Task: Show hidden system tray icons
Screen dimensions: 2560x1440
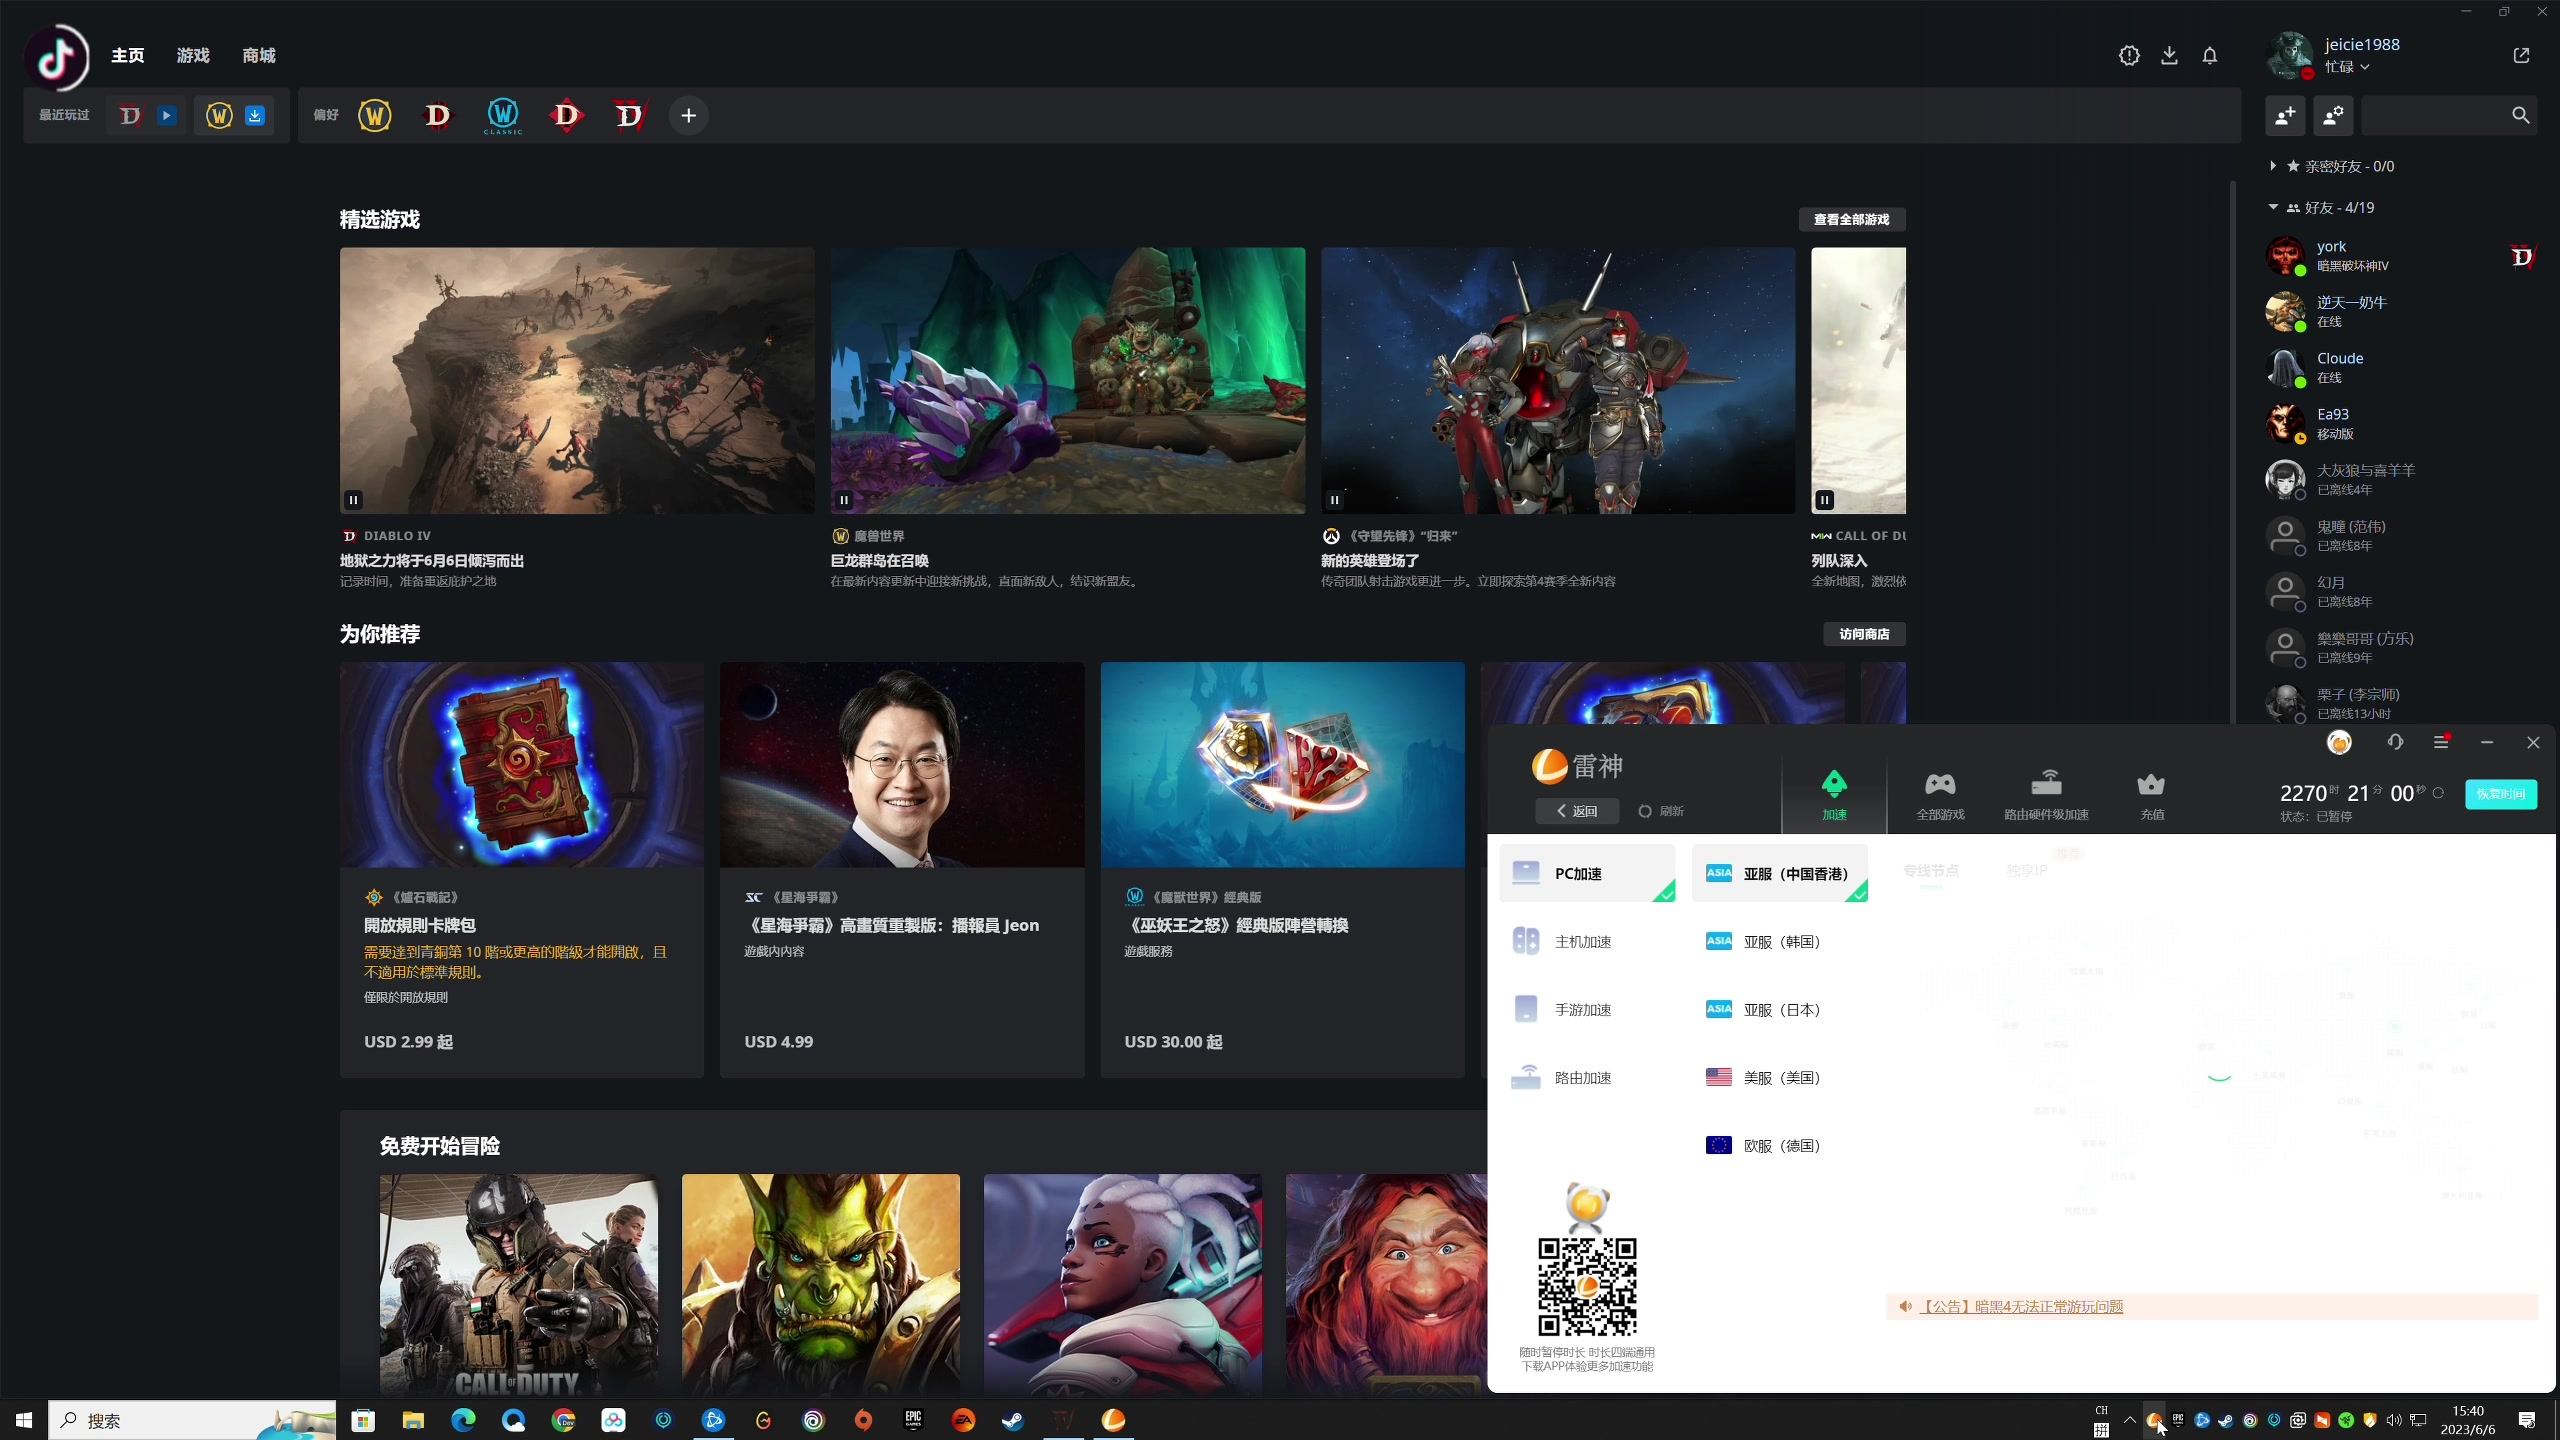Action: pyautogui.click(x=2130, y=1420)
